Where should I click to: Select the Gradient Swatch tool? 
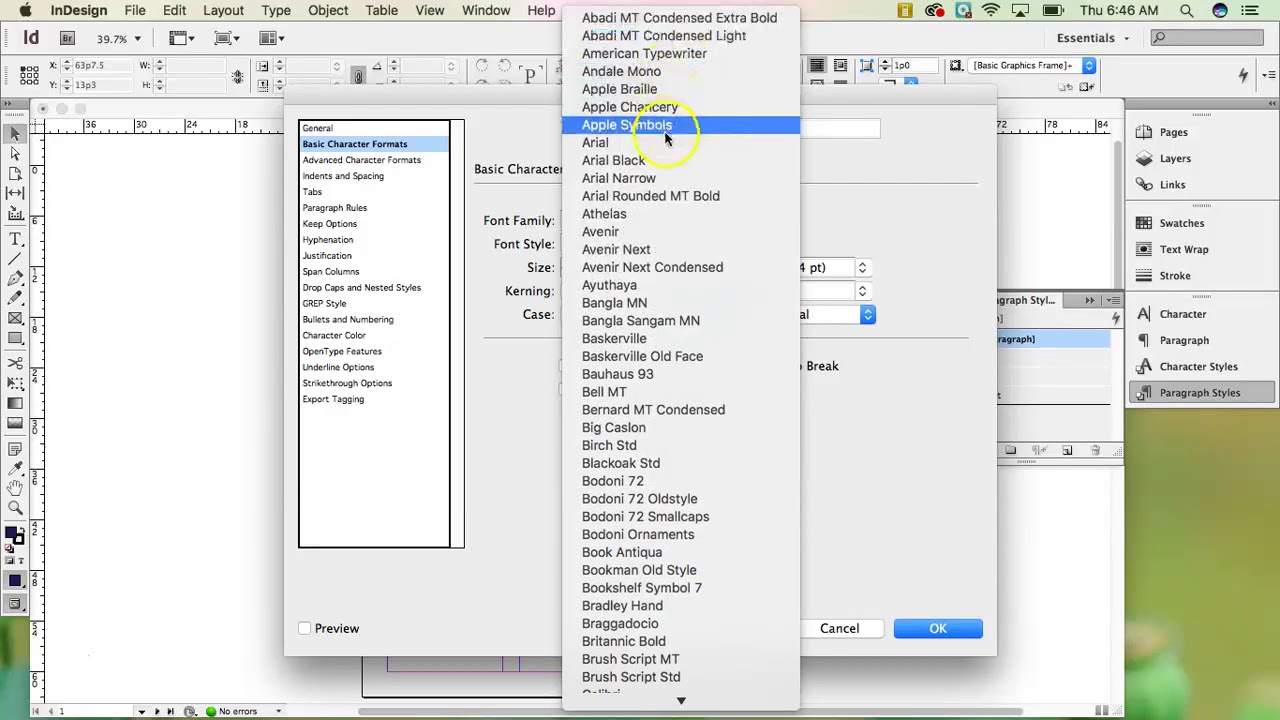click(x=15, y=404)
